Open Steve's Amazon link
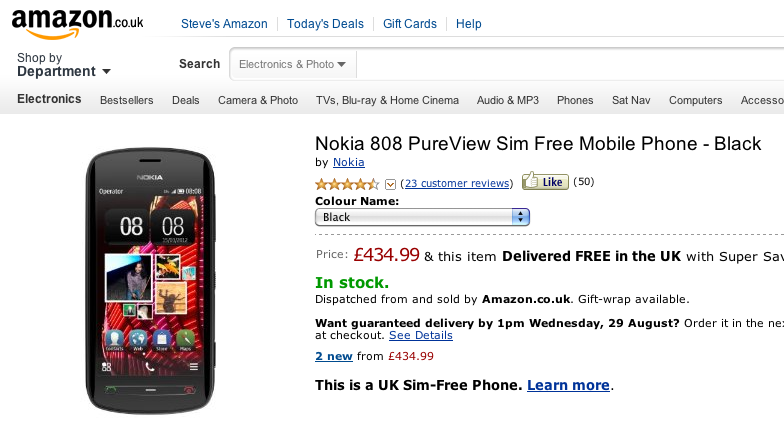 click(224, 24)
